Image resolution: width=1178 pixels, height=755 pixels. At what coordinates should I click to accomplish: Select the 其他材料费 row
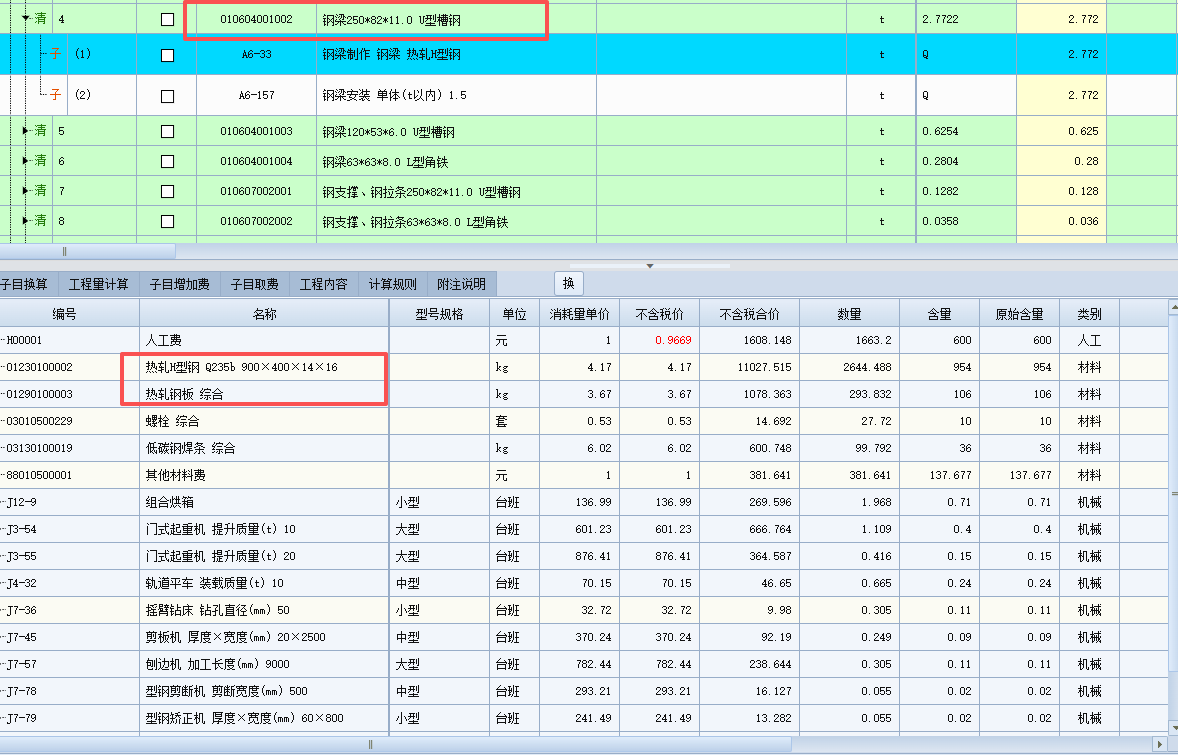coord(584,476)
